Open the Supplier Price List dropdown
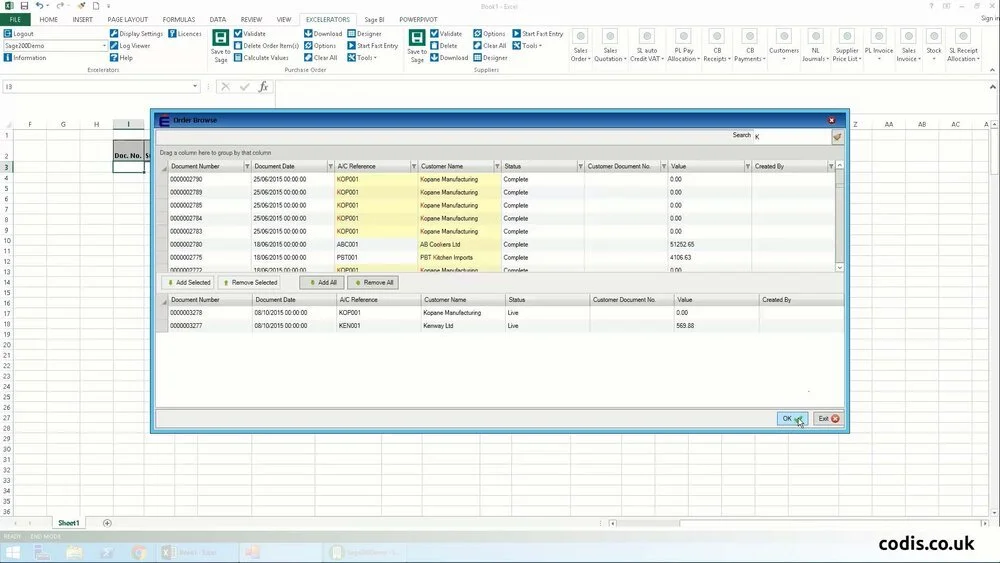 click(846, 46)
